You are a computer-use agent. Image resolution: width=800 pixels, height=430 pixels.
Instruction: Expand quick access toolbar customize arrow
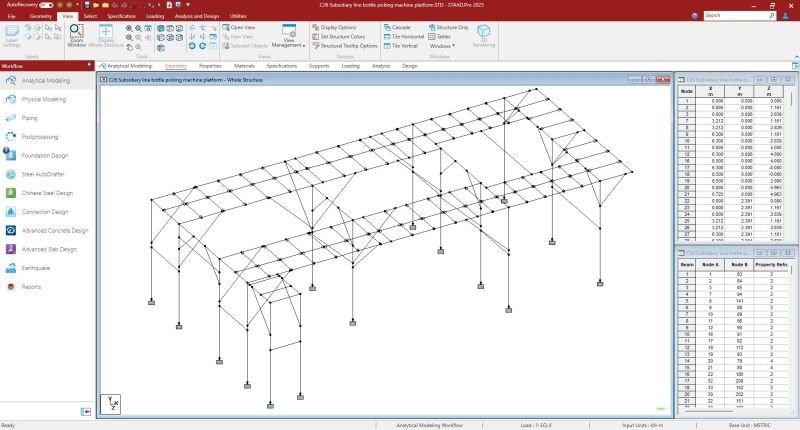188,5
